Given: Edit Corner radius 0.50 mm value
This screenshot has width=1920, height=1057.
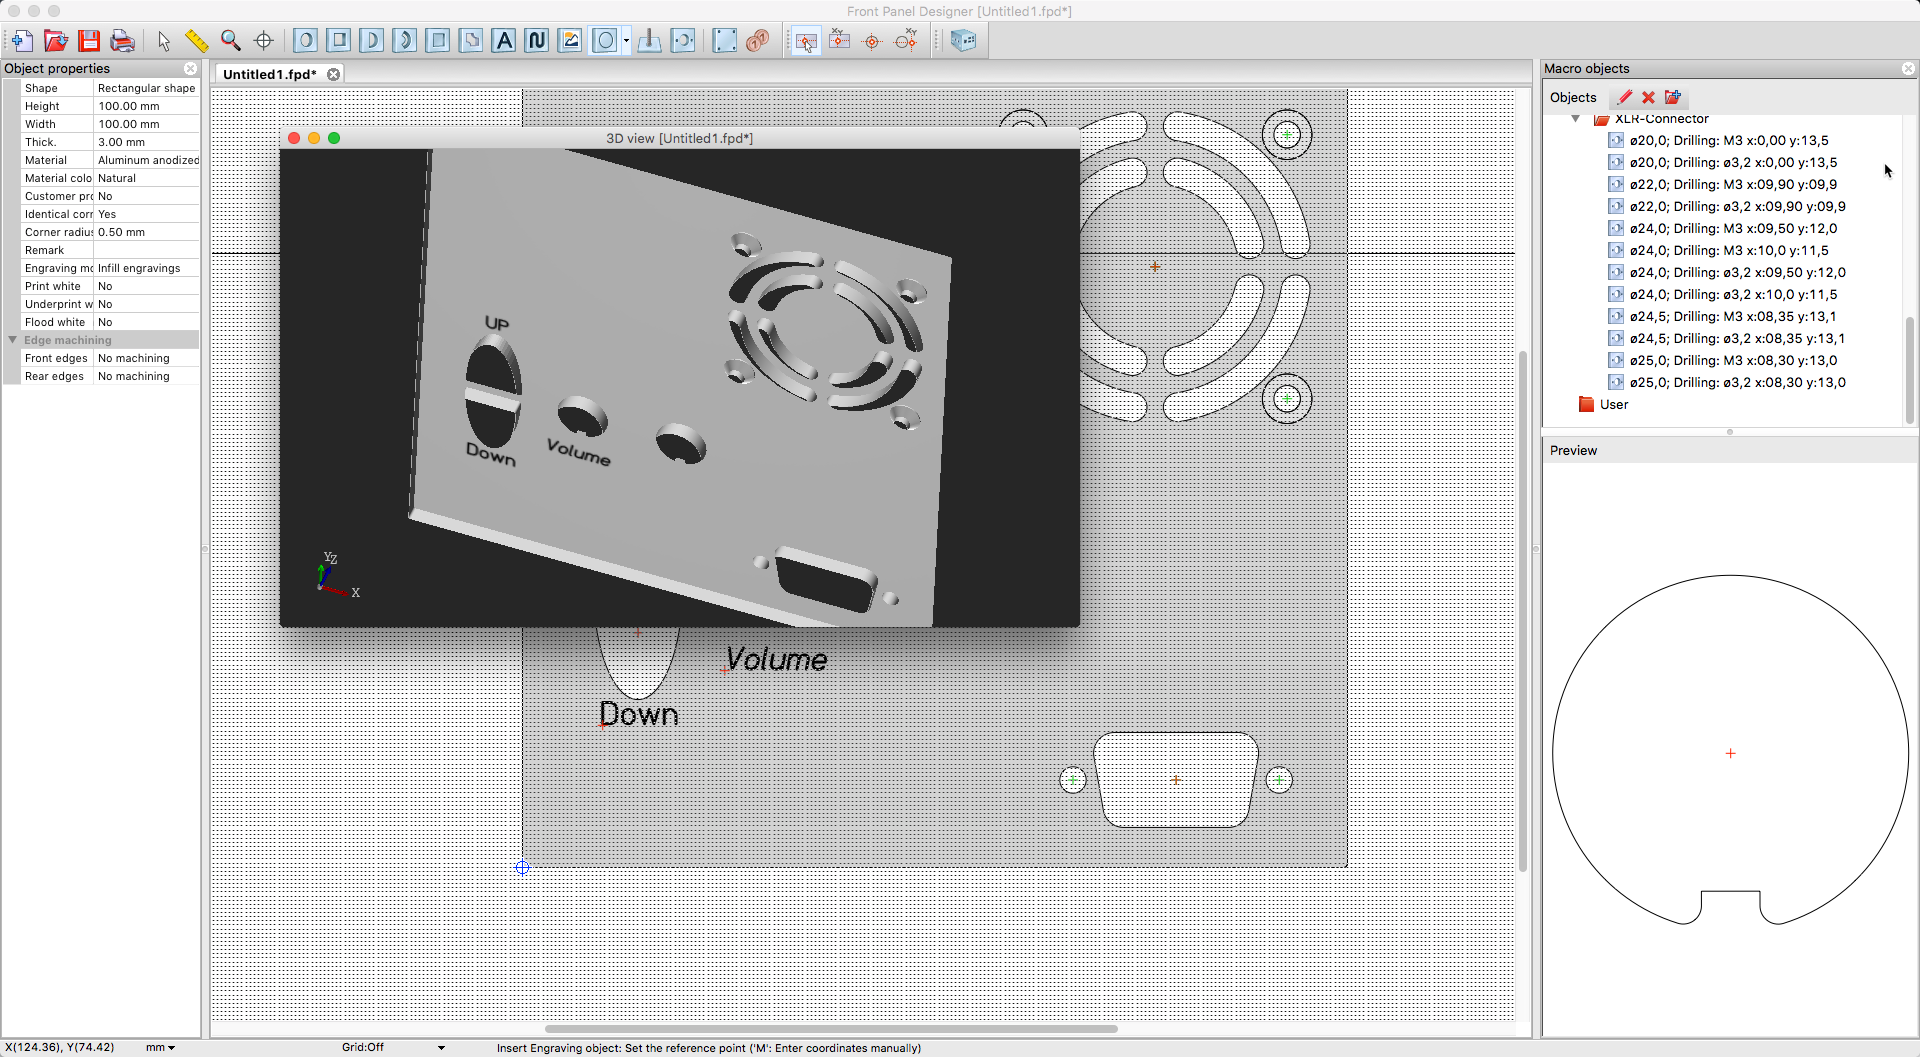Looking at the screenshot, I should (147, 232).
